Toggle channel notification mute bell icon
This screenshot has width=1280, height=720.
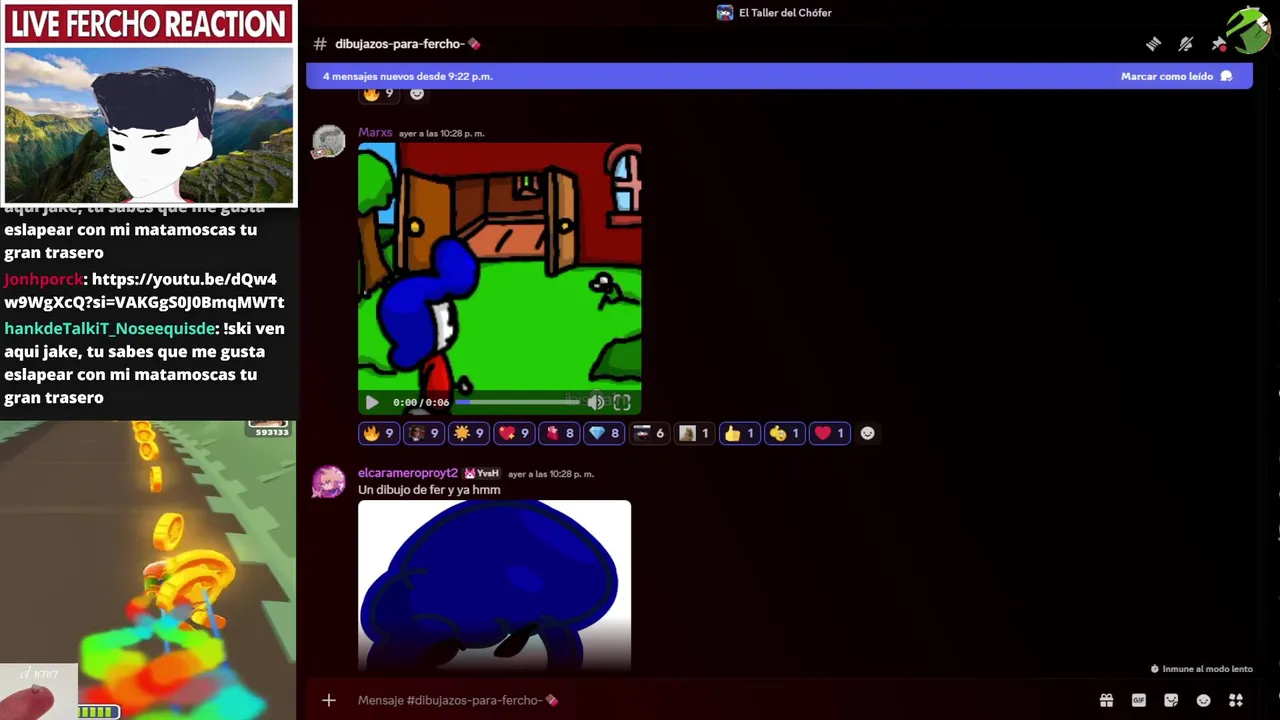tap(1186, 44)
